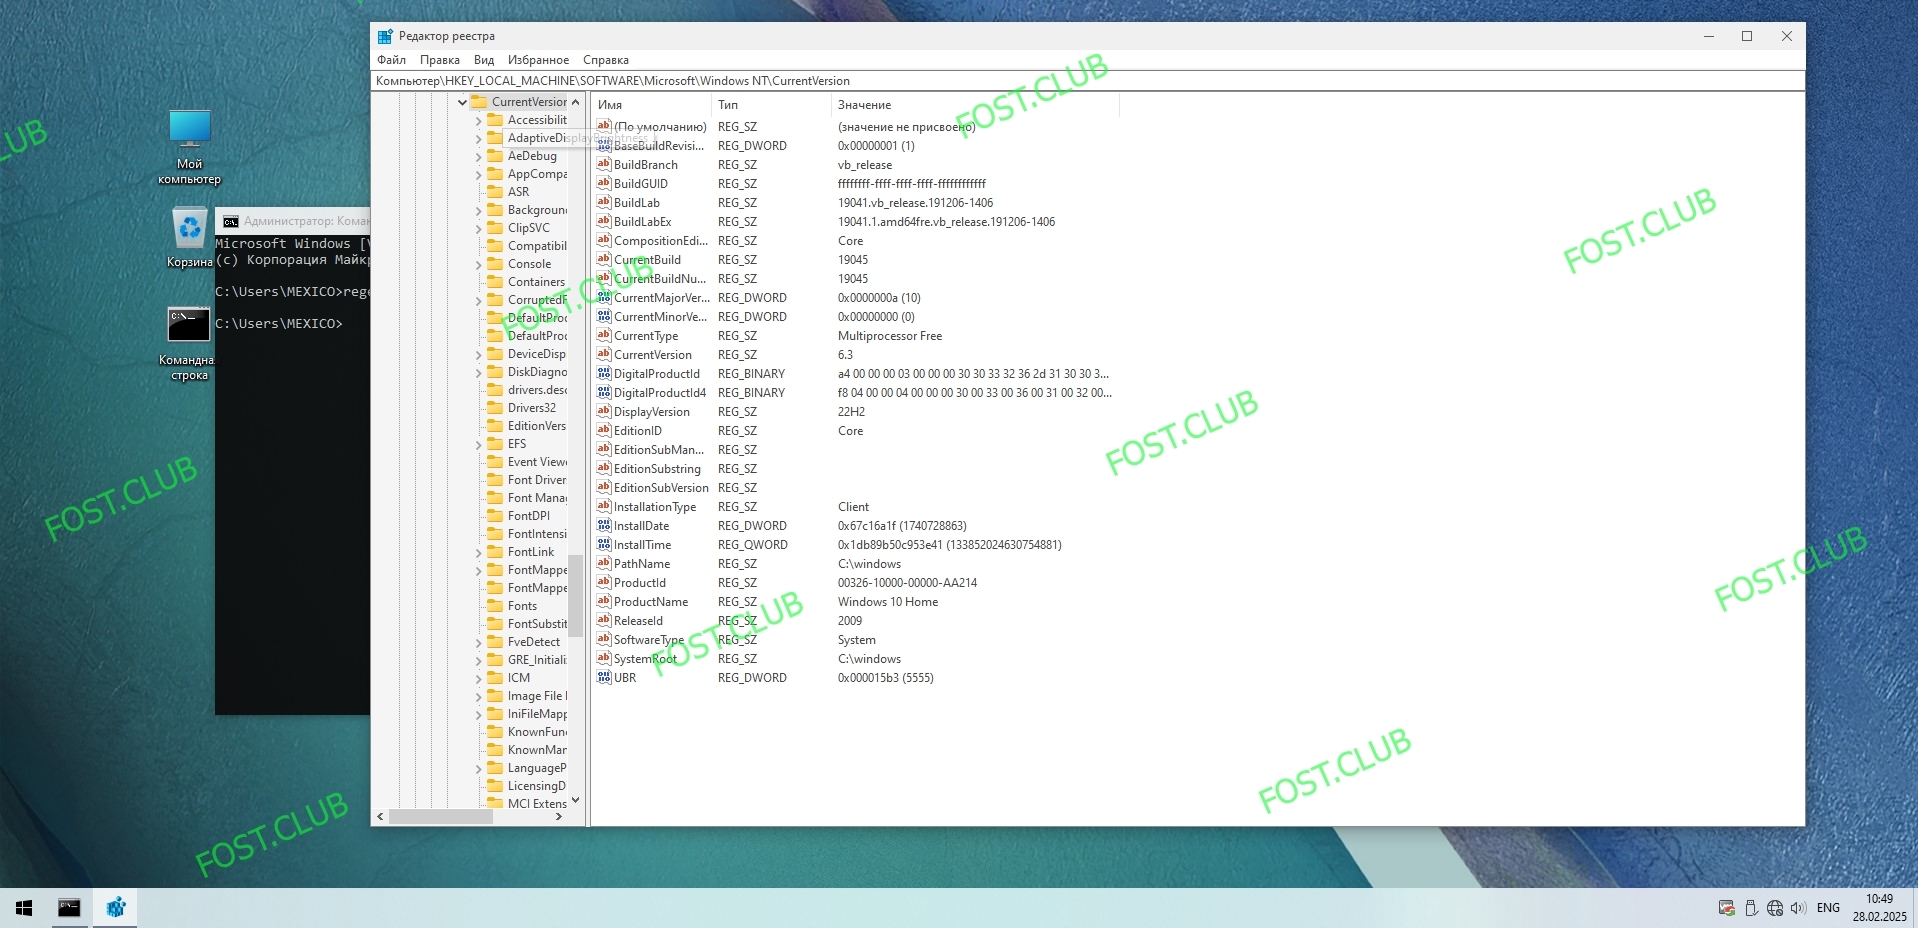Select the ReleaseId value icon
This screenshot has height=928, width=1918.
pos(604,620)
